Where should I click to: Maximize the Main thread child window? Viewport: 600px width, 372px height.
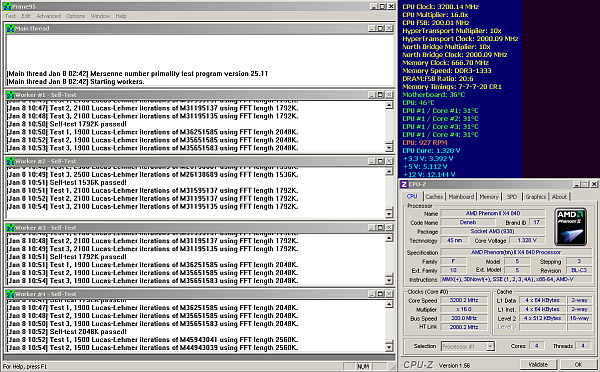coord(380,28)
